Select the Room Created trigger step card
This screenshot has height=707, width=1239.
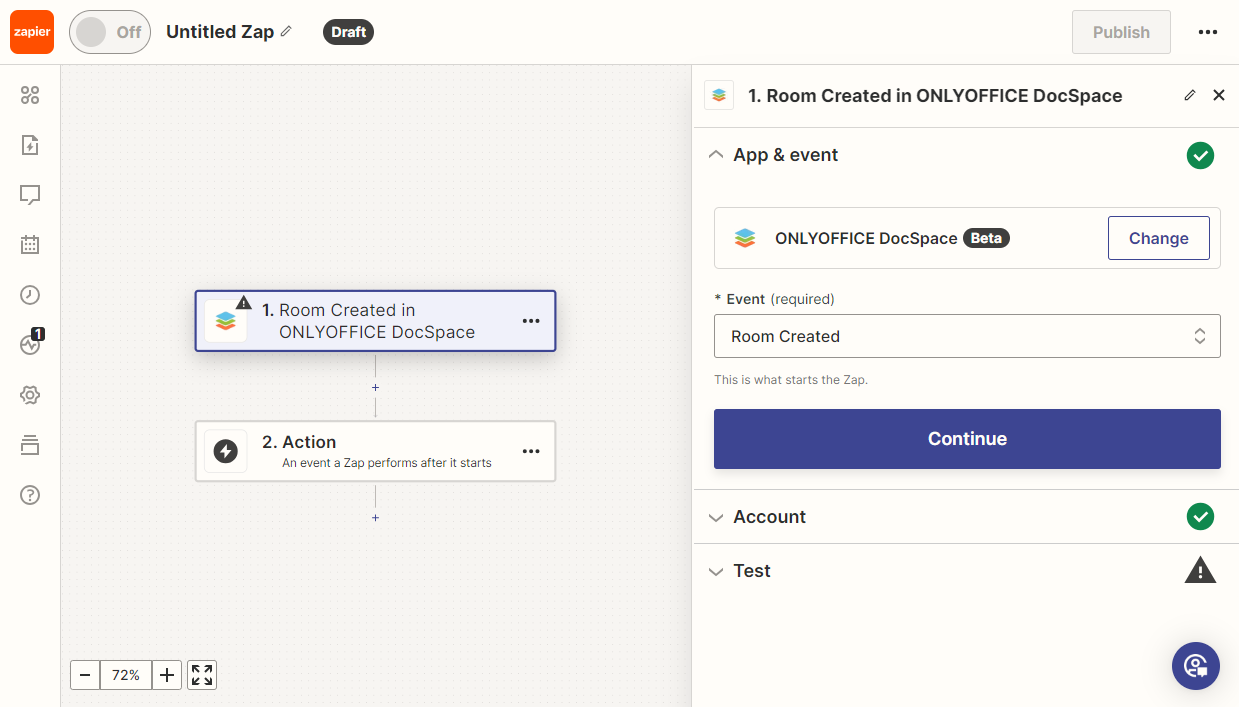375,321
